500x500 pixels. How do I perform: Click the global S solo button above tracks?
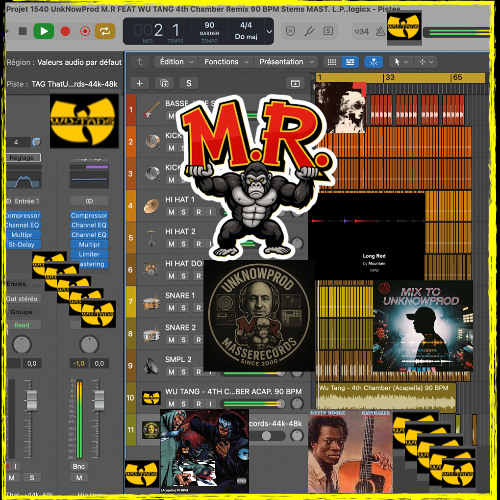tap(189, 83)
